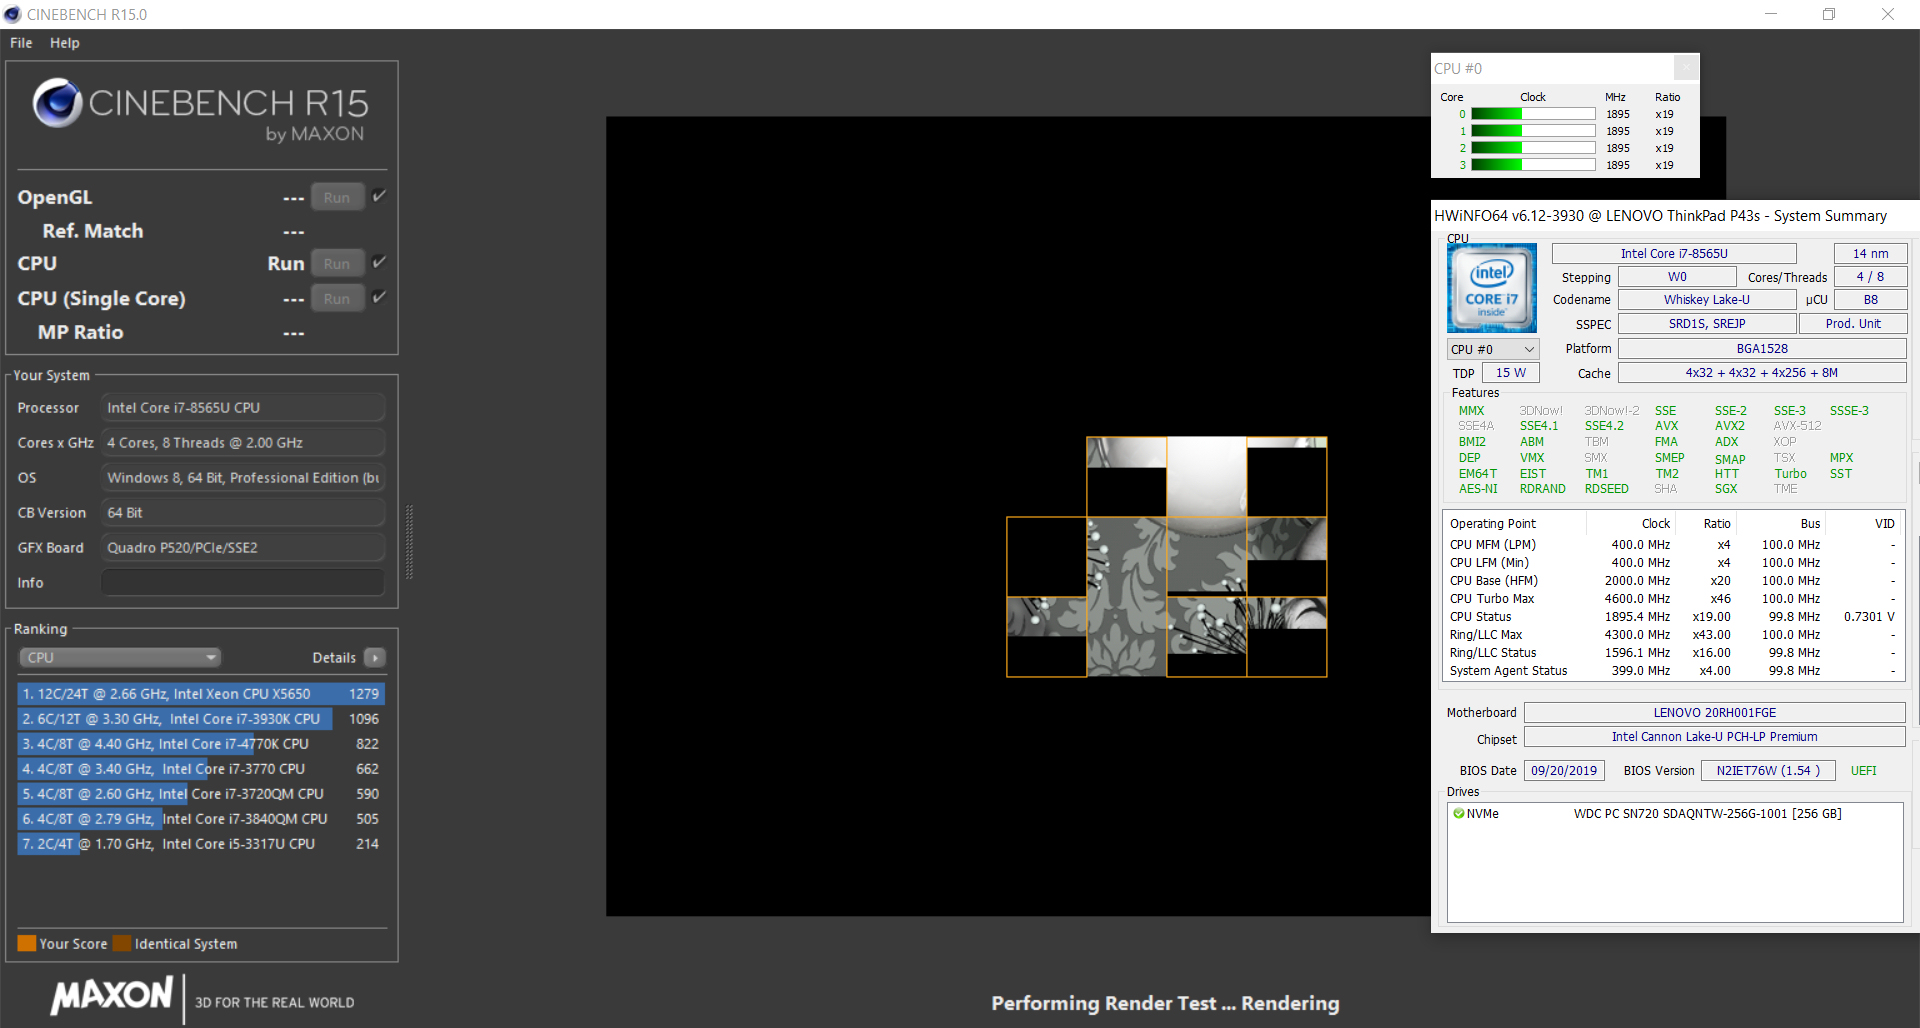Click the GFX Board field Quadro P520
Viewport: 1920px width, 1028px height.
point(243,548)
